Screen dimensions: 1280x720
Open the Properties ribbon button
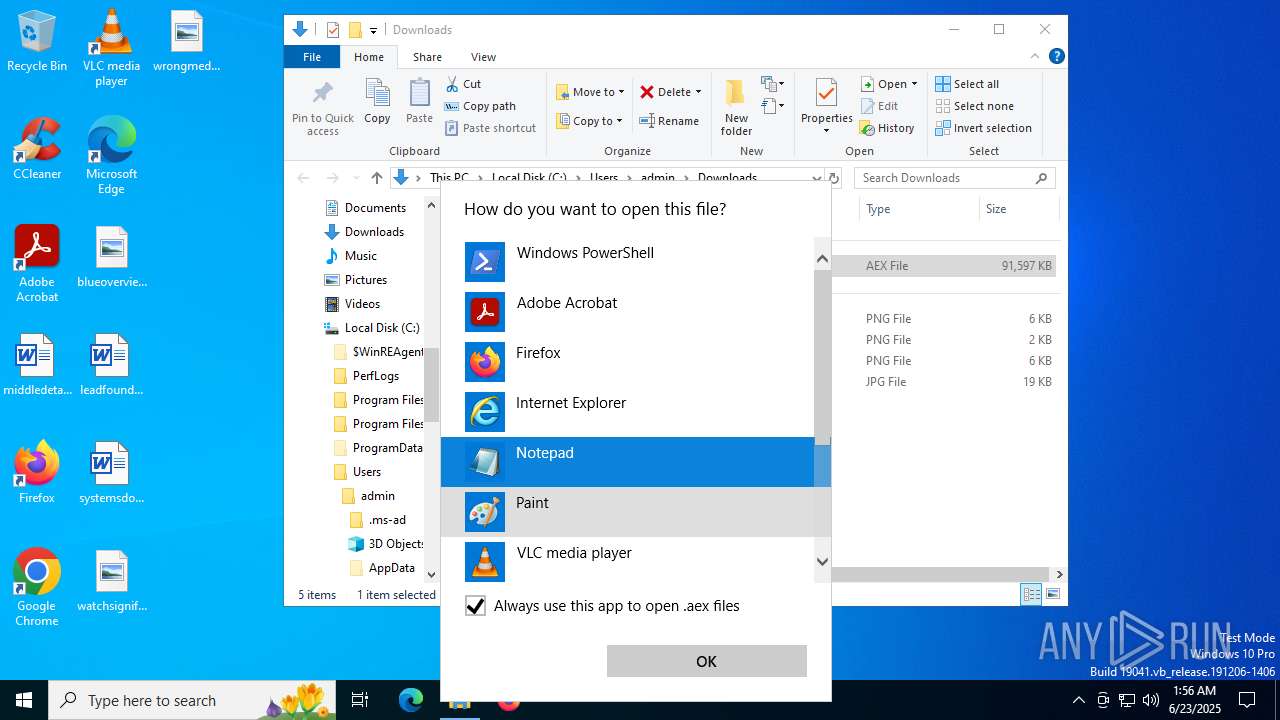tap(826, 106)
